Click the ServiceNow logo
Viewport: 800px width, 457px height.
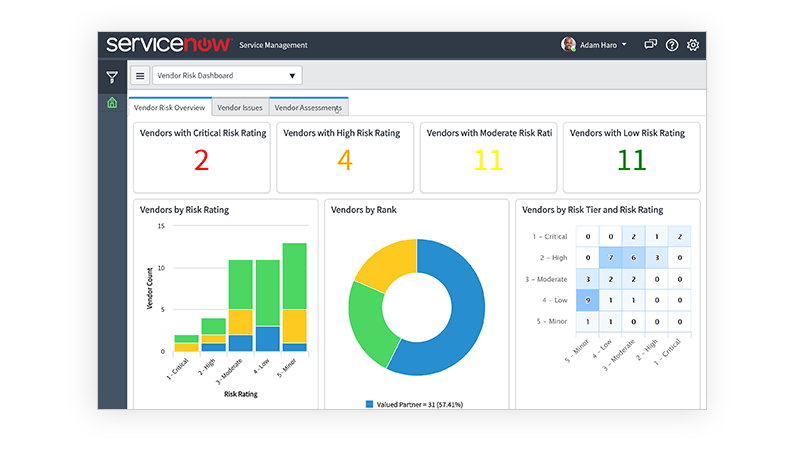(169, 45)
